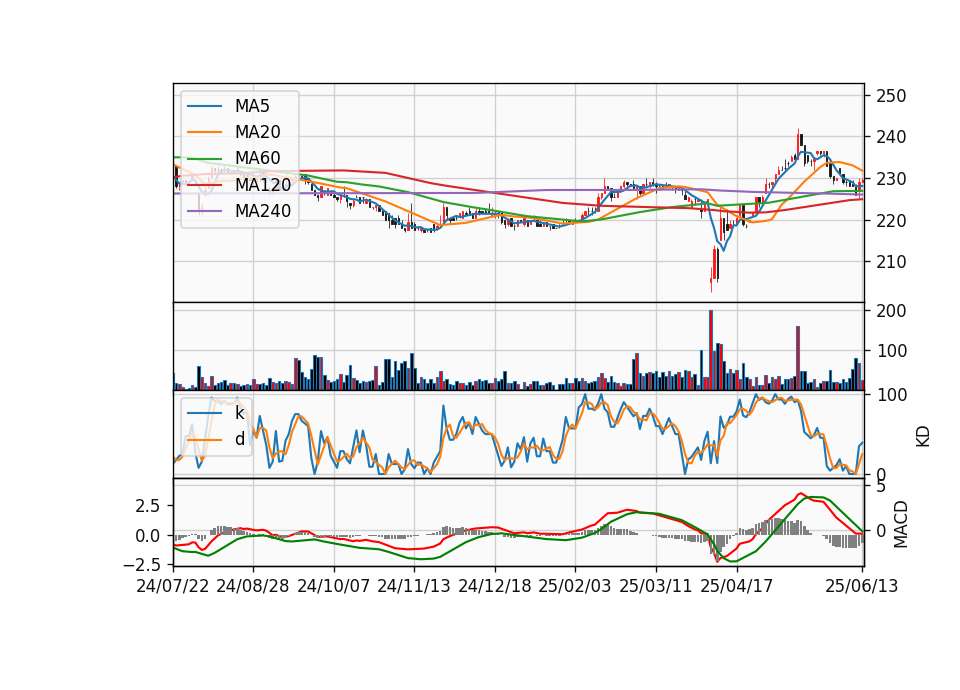Click the MACD axis title
This screenshot has width=960, height=690.
[901, 525]
